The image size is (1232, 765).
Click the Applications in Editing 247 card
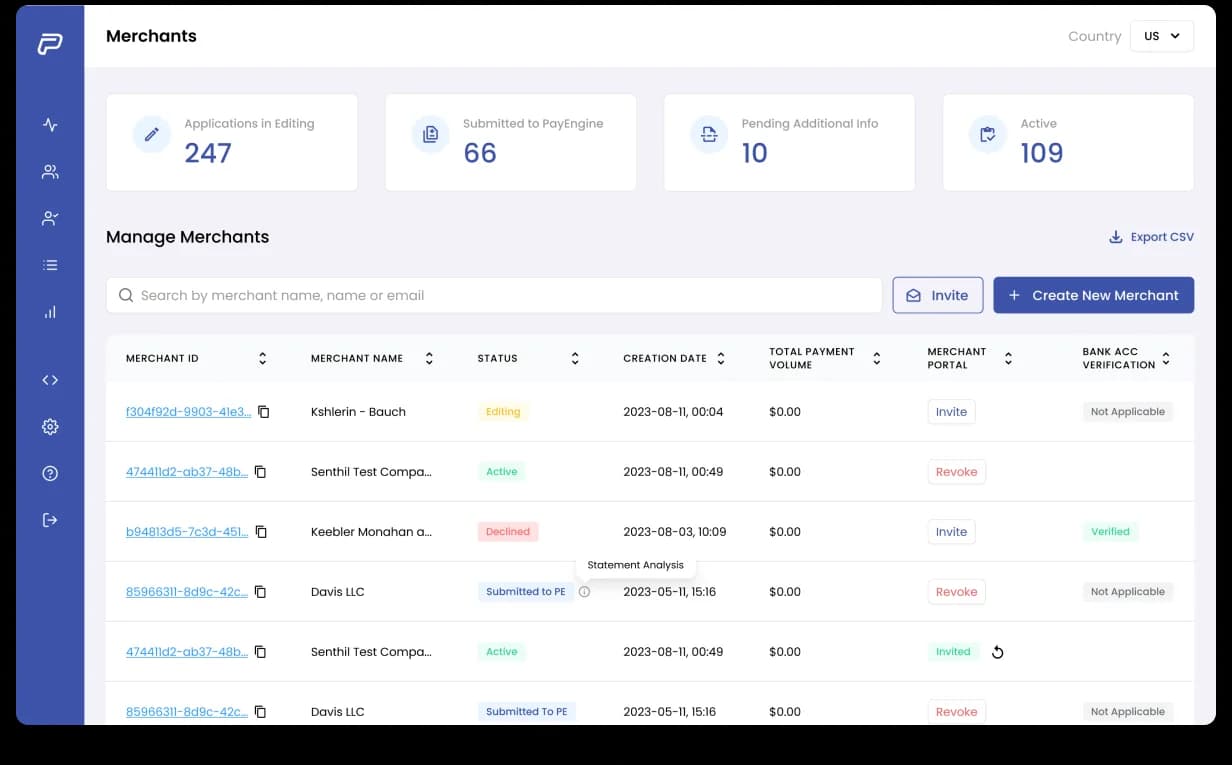(232, 142)
